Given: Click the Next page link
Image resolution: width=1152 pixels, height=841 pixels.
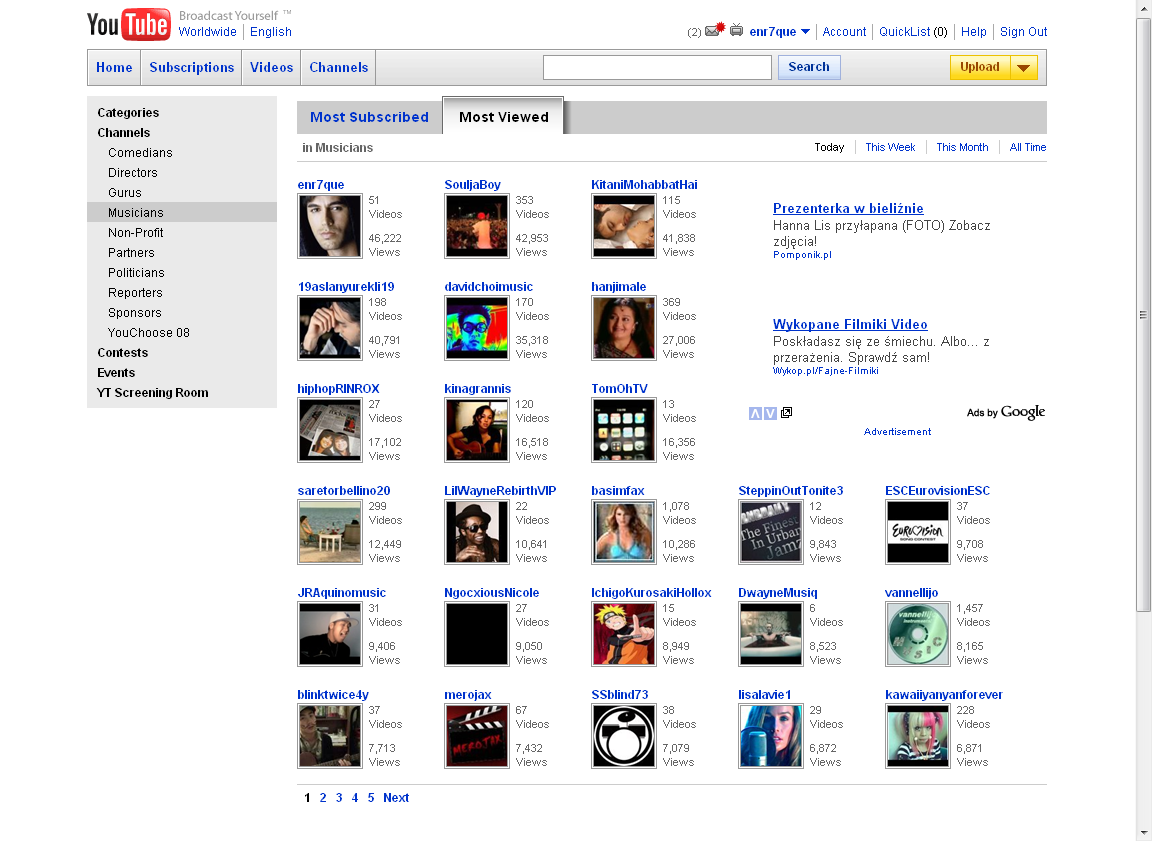Looking at the screenshot, I should tap(396, 798).
